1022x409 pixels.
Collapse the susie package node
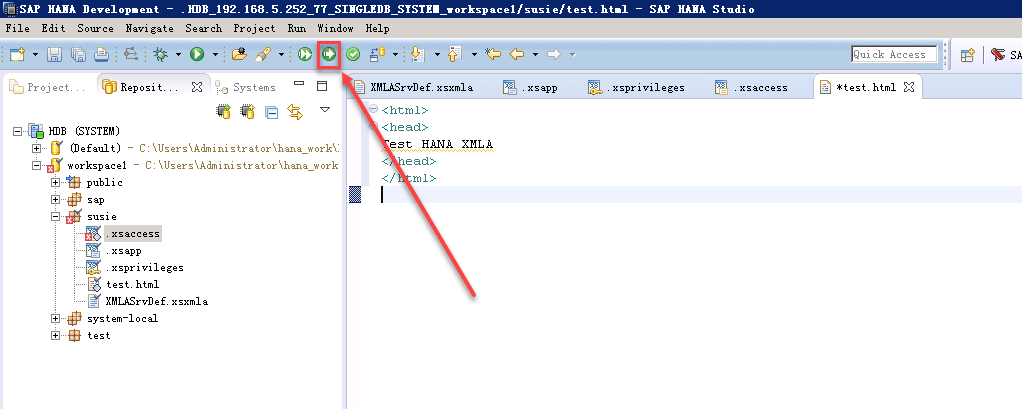(x=55, y=216)
